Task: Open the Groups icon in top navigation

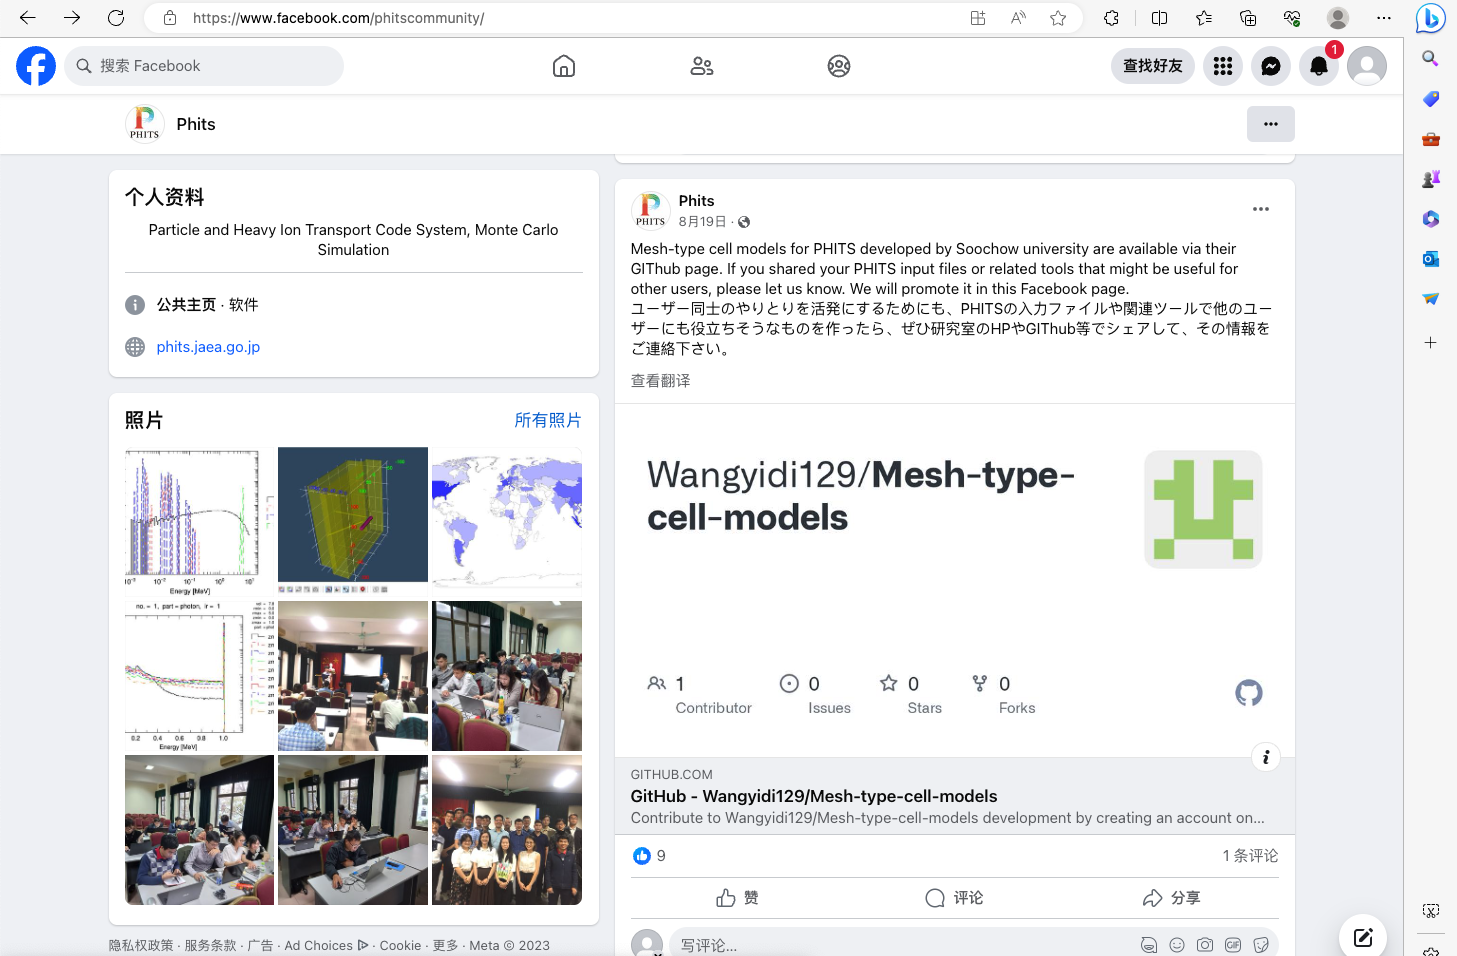Action: [838, 66]
